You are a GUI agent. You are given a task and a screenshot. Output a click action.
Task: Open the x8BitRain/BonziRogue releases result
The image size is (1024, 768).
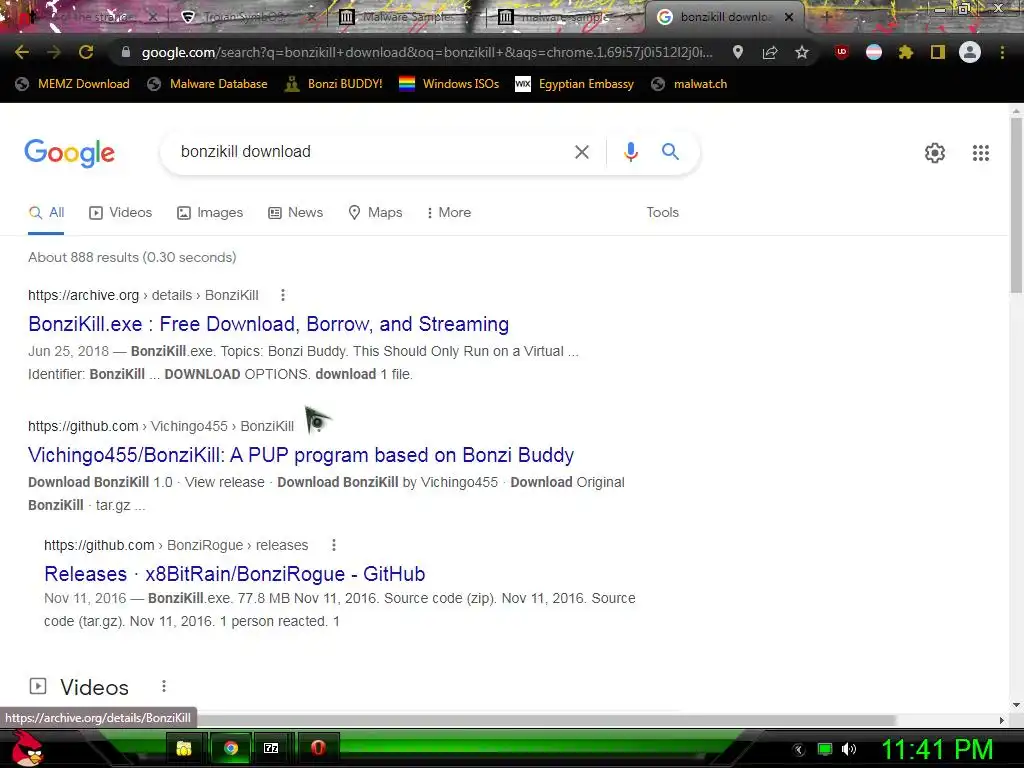(234, 574)
